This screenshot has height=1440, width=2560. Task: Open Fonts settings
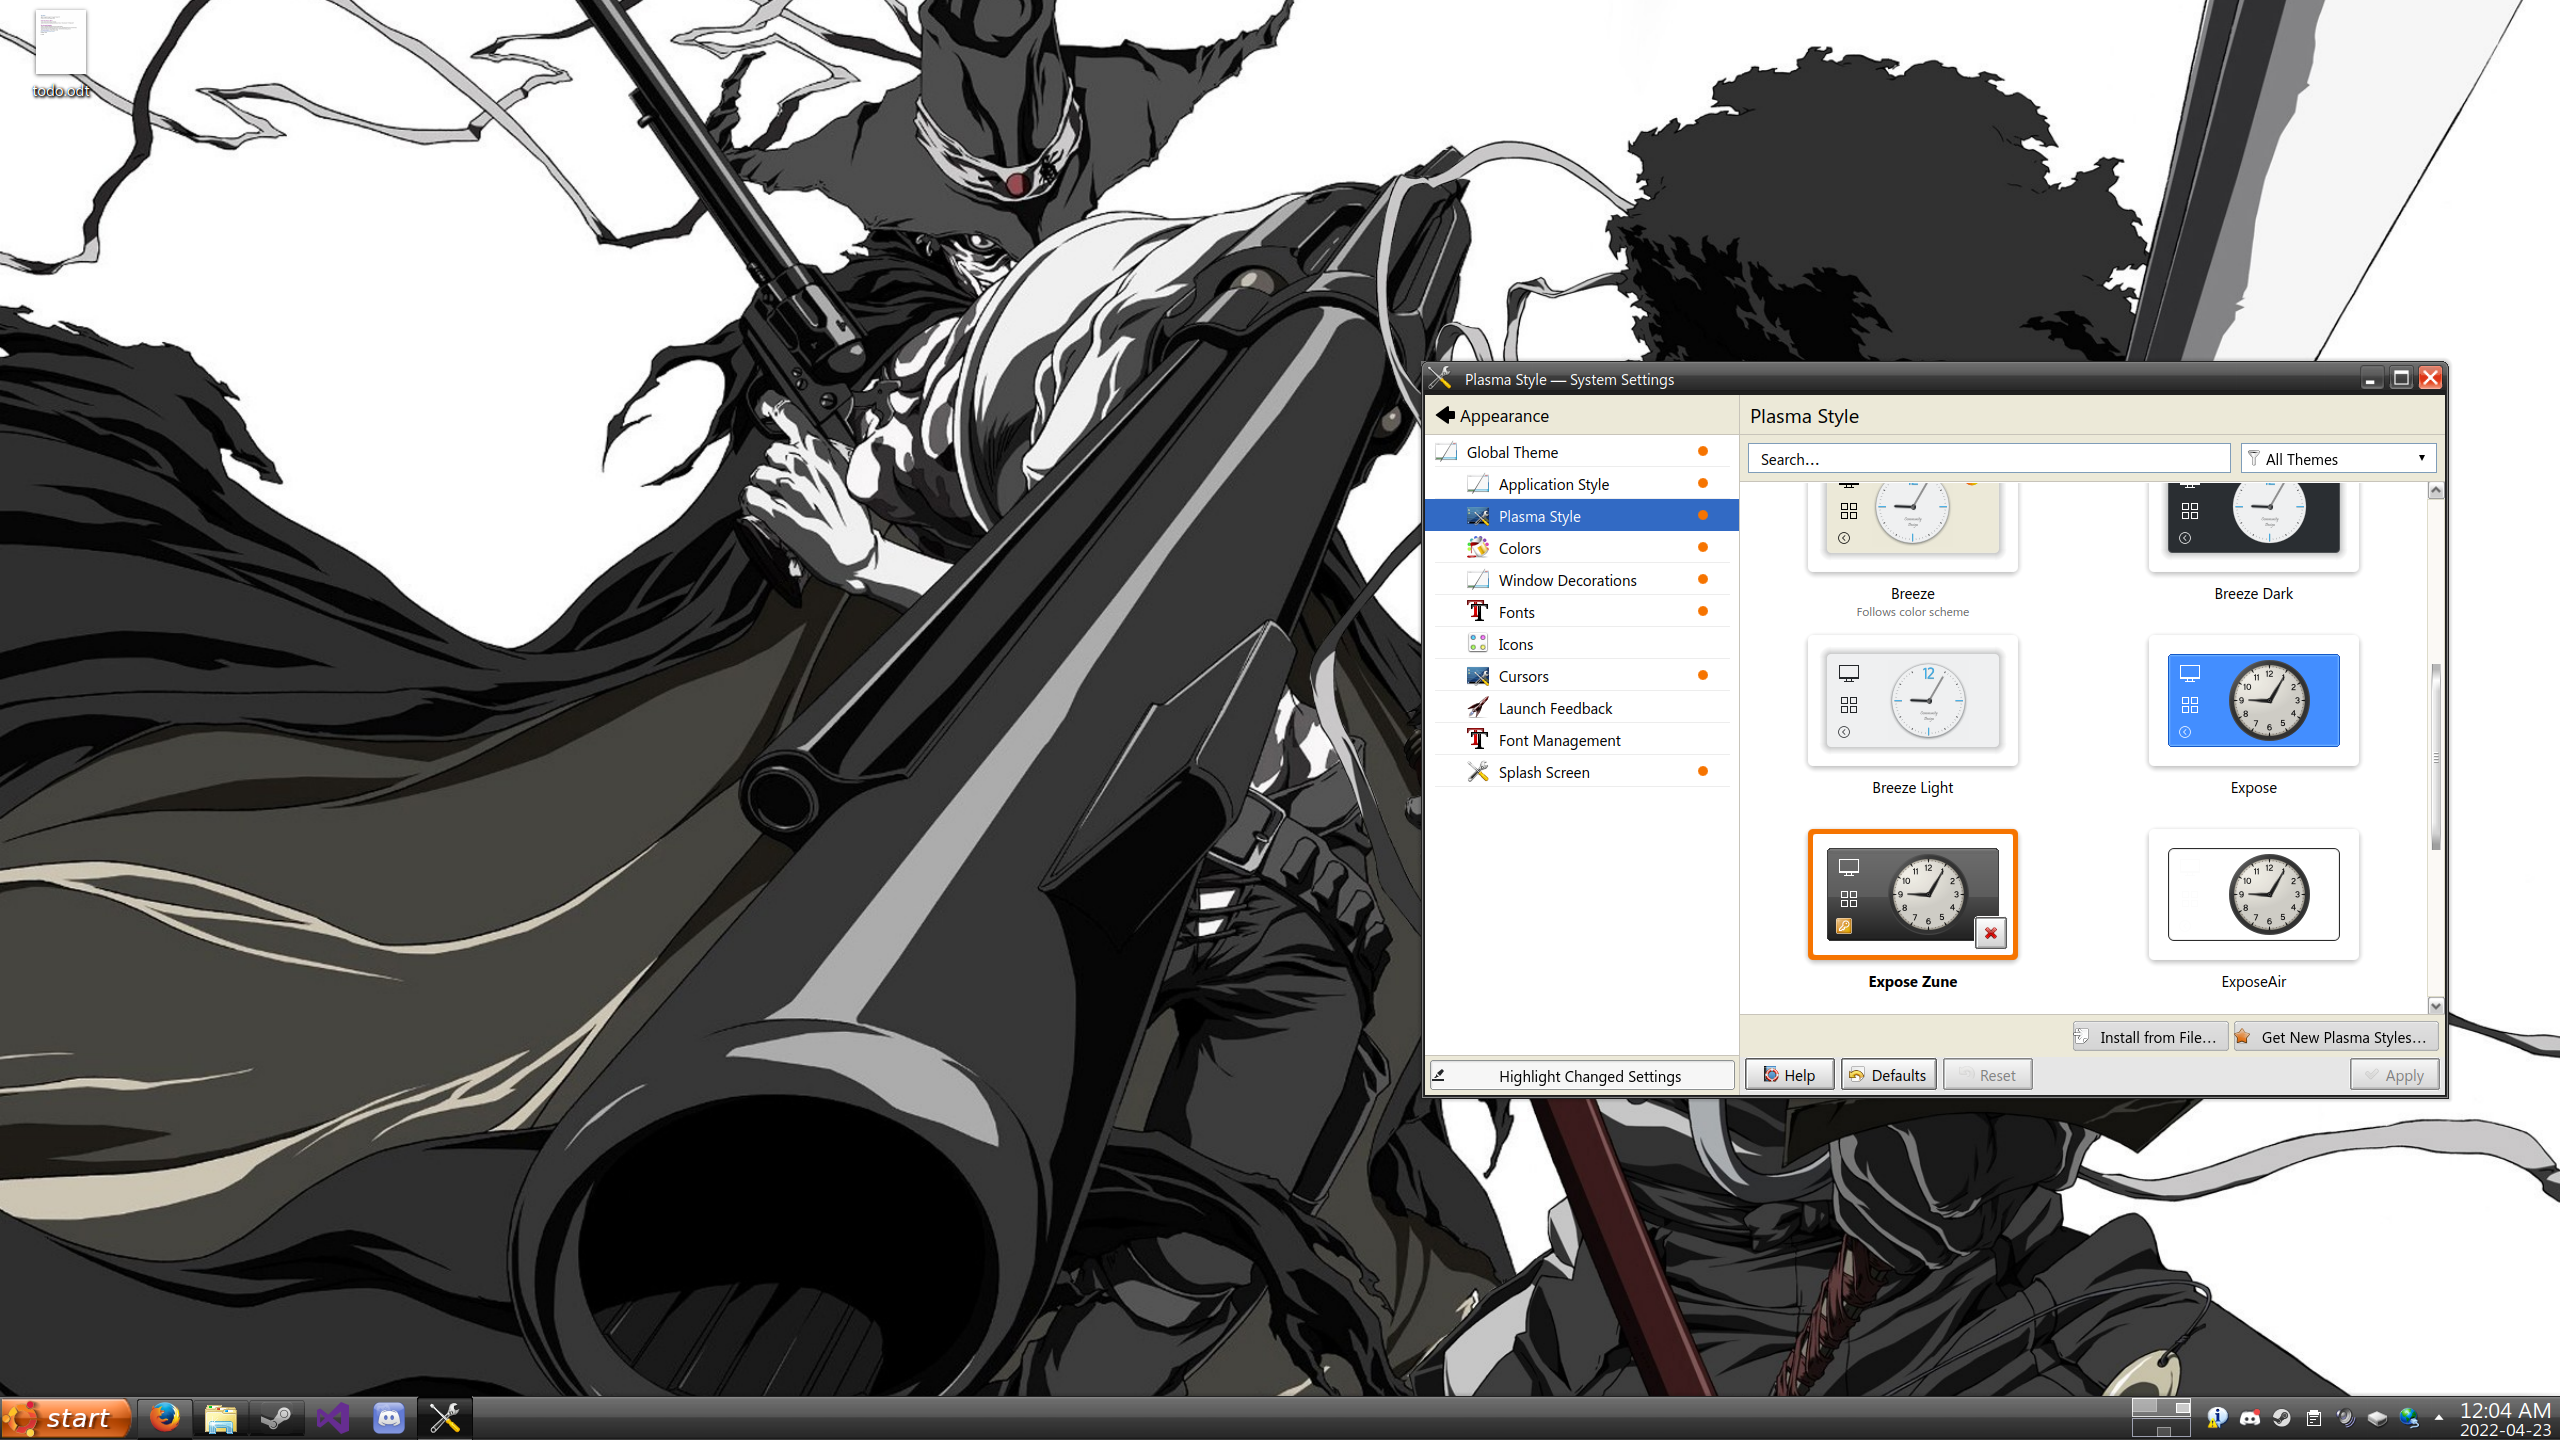pos(1582,612)
